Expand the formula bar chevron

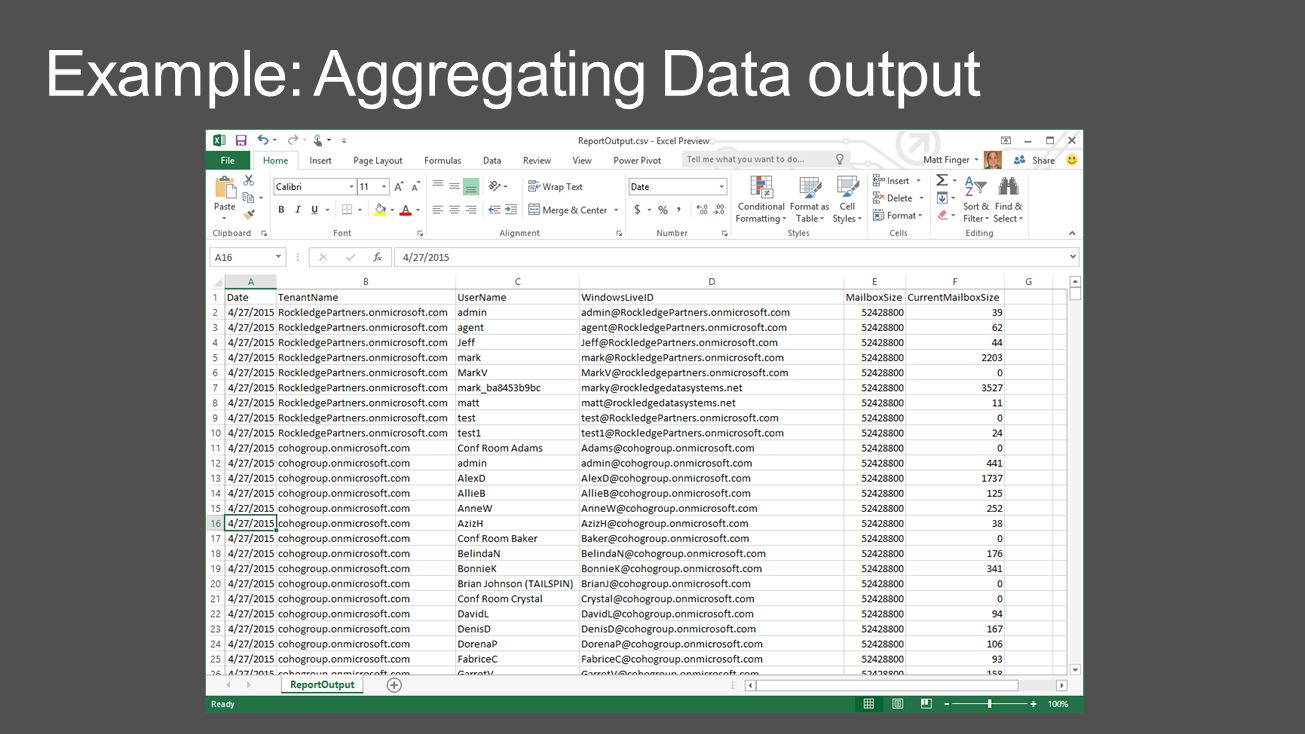(1073, 257)
